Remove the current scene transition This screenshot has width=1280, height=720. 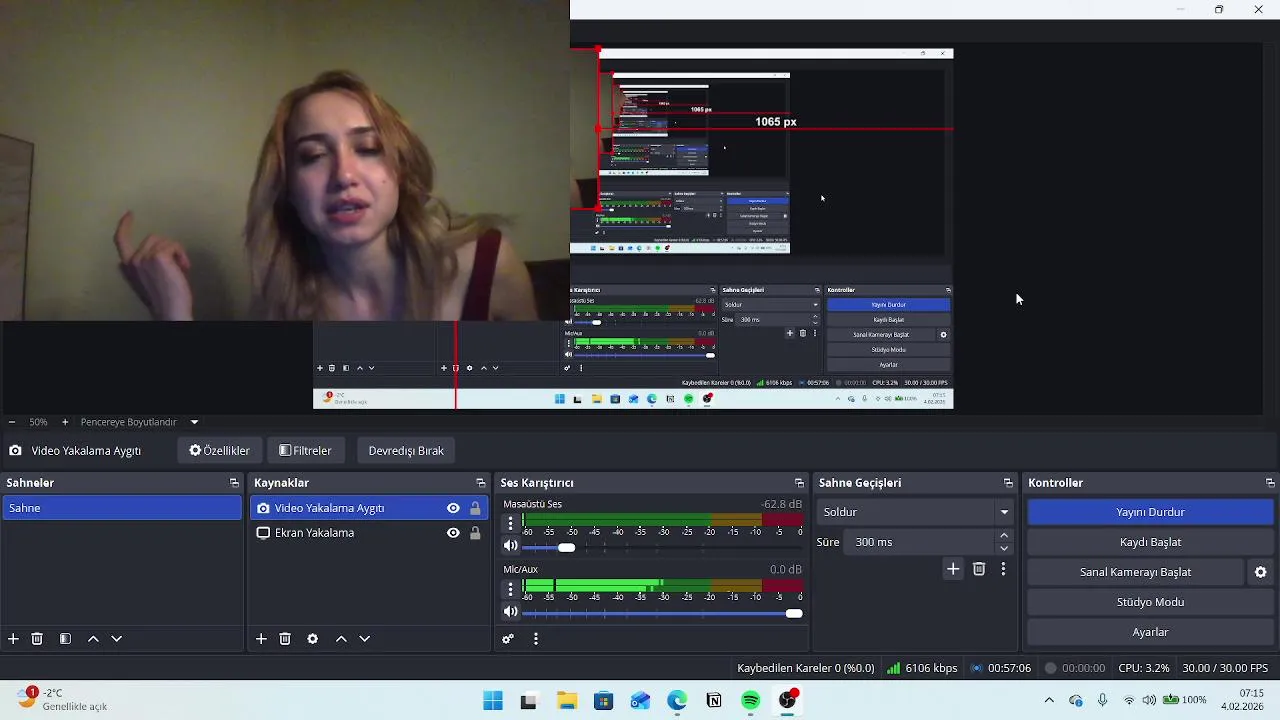[x=979, y=569]
